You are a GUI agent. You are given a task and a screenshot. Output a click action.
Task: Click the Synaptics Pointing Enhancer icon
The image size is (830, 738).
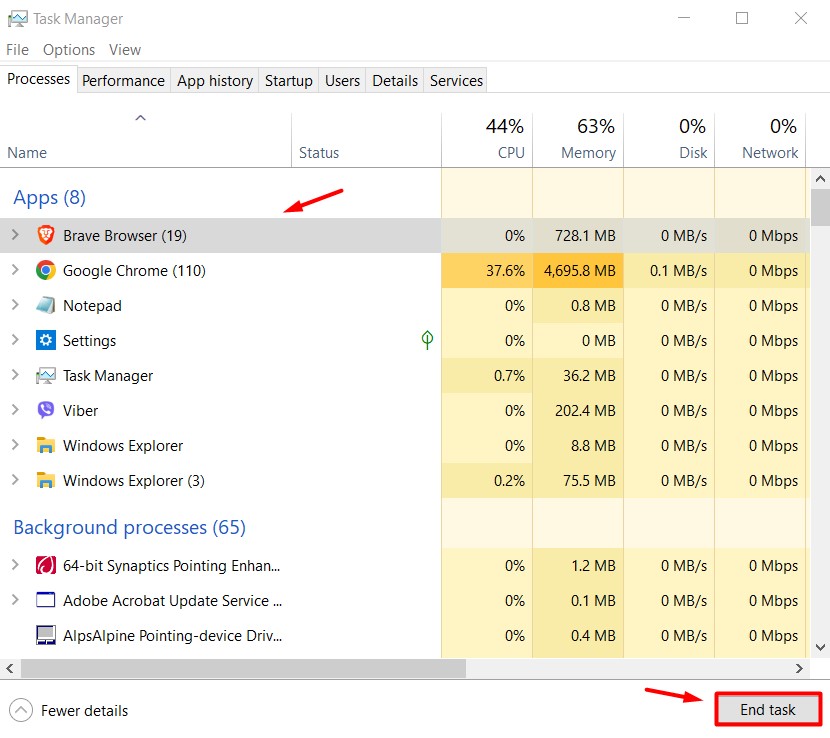point(46,565)
